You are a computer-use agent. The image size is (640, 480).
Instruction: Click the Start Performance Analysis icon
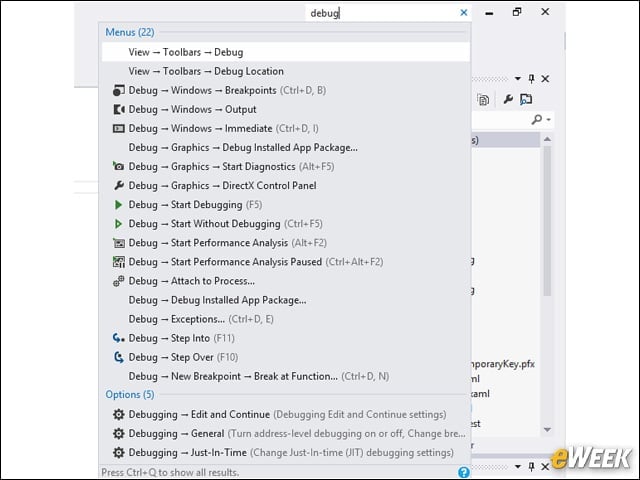(x=118, y=243)
